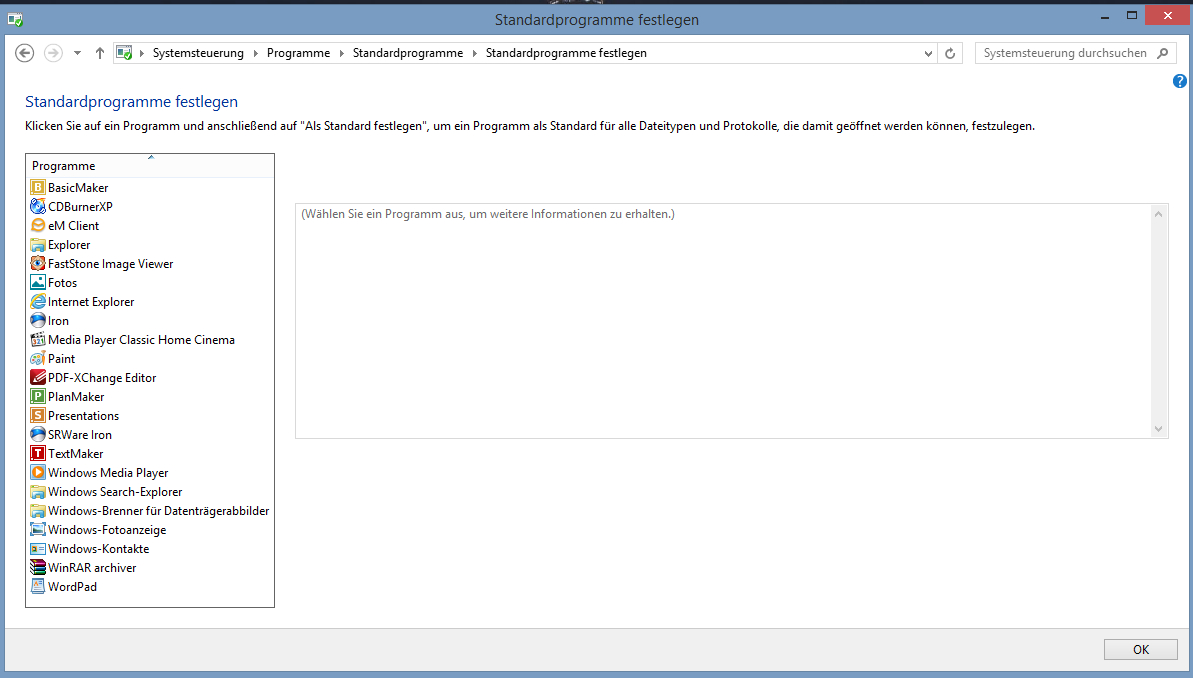Select WinRAR archiver text entry
Viewport: 1193px width, 678px height.
point(92,568)
